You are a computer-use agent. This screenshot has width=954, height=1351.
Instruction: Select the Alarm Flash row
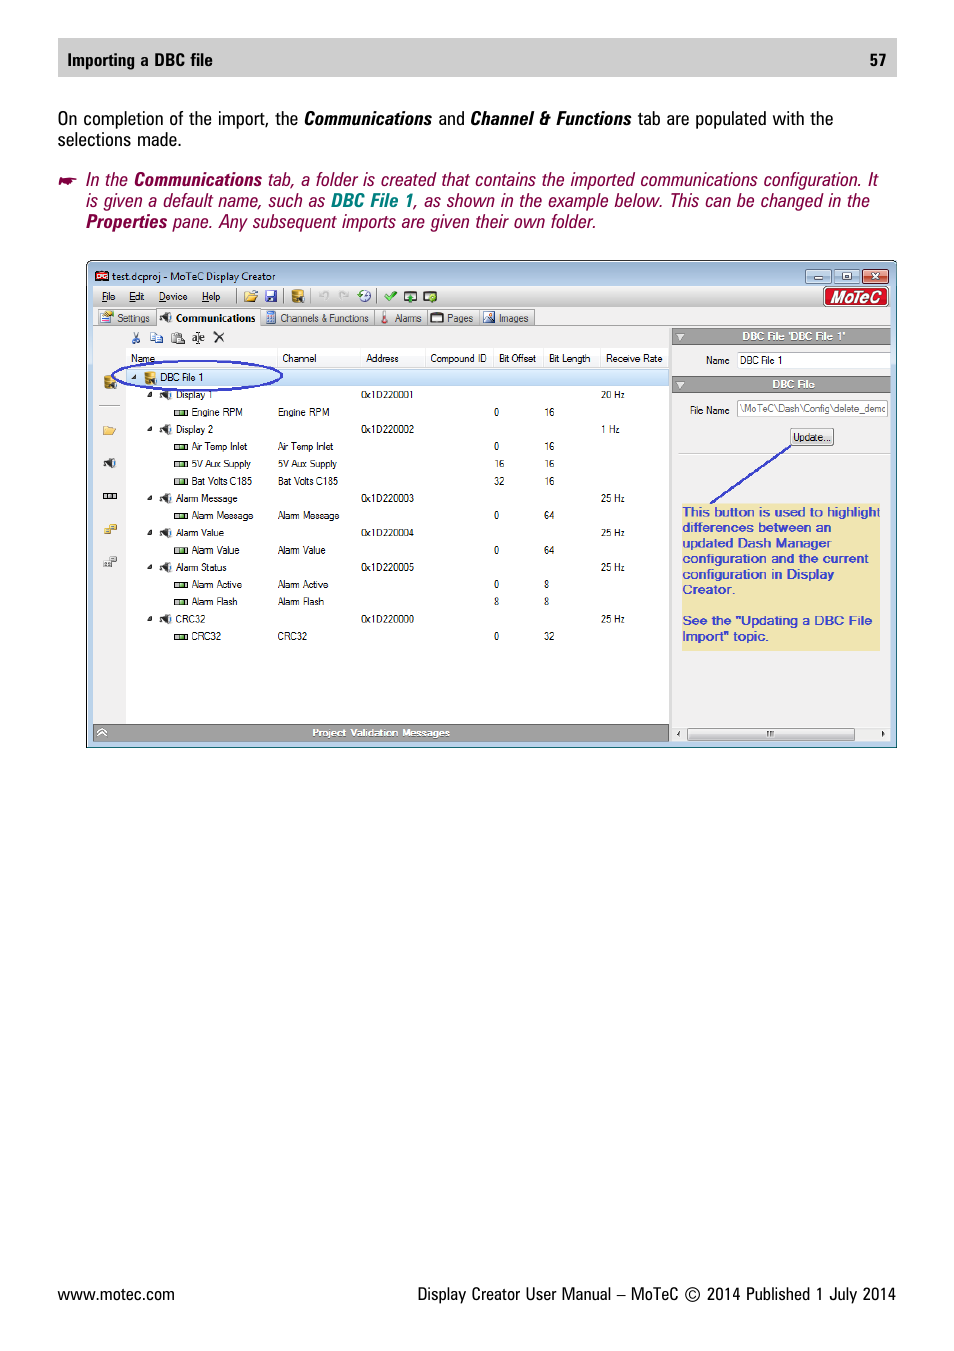click(396, 602)
